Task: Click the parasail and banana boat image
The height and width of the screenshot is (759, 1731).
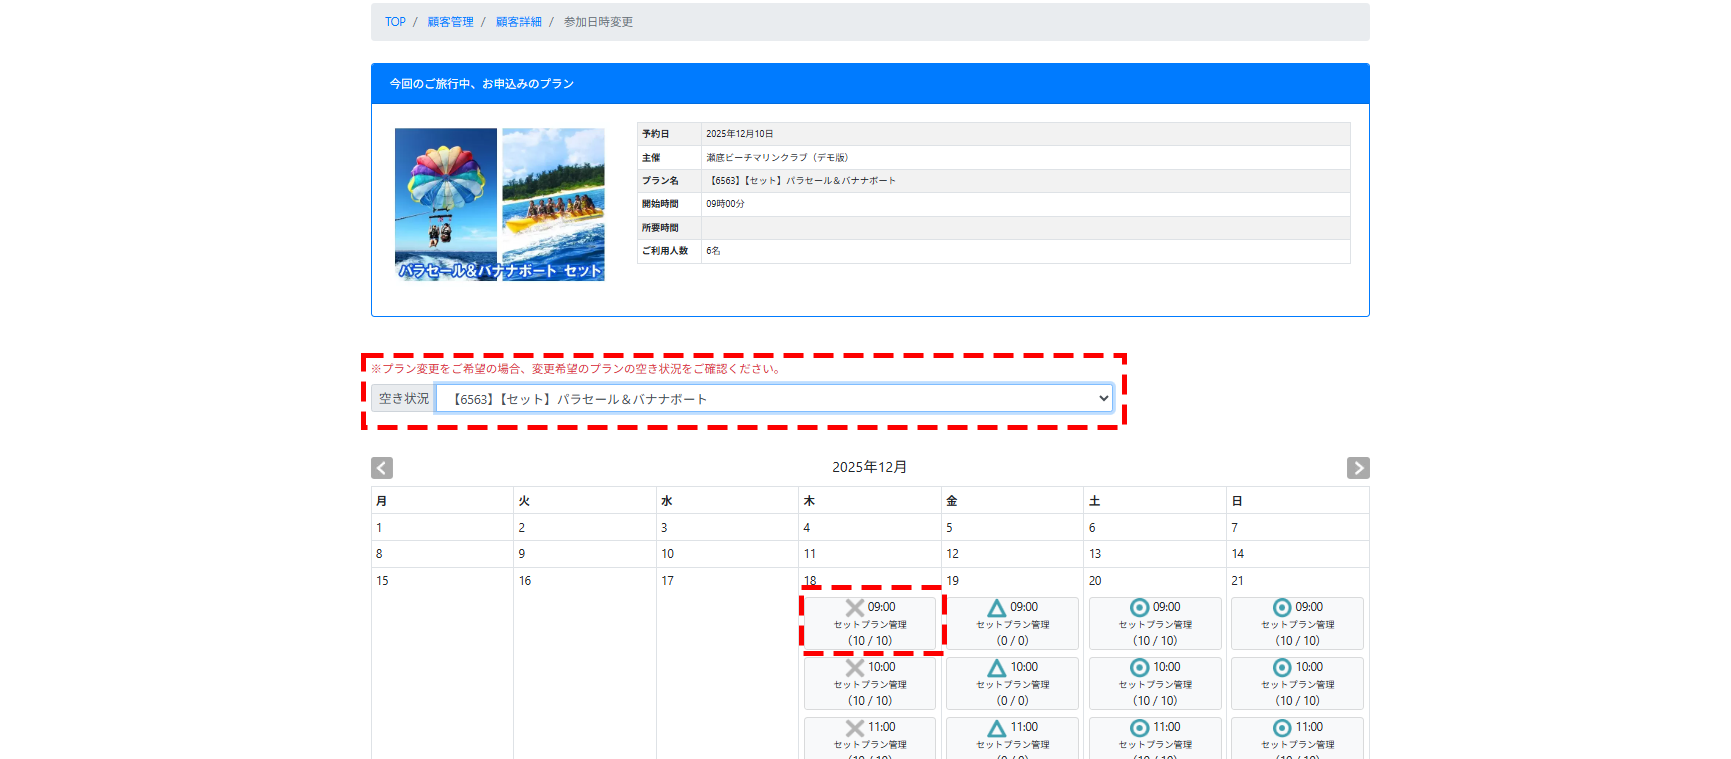Action: [x=499, y=204]
